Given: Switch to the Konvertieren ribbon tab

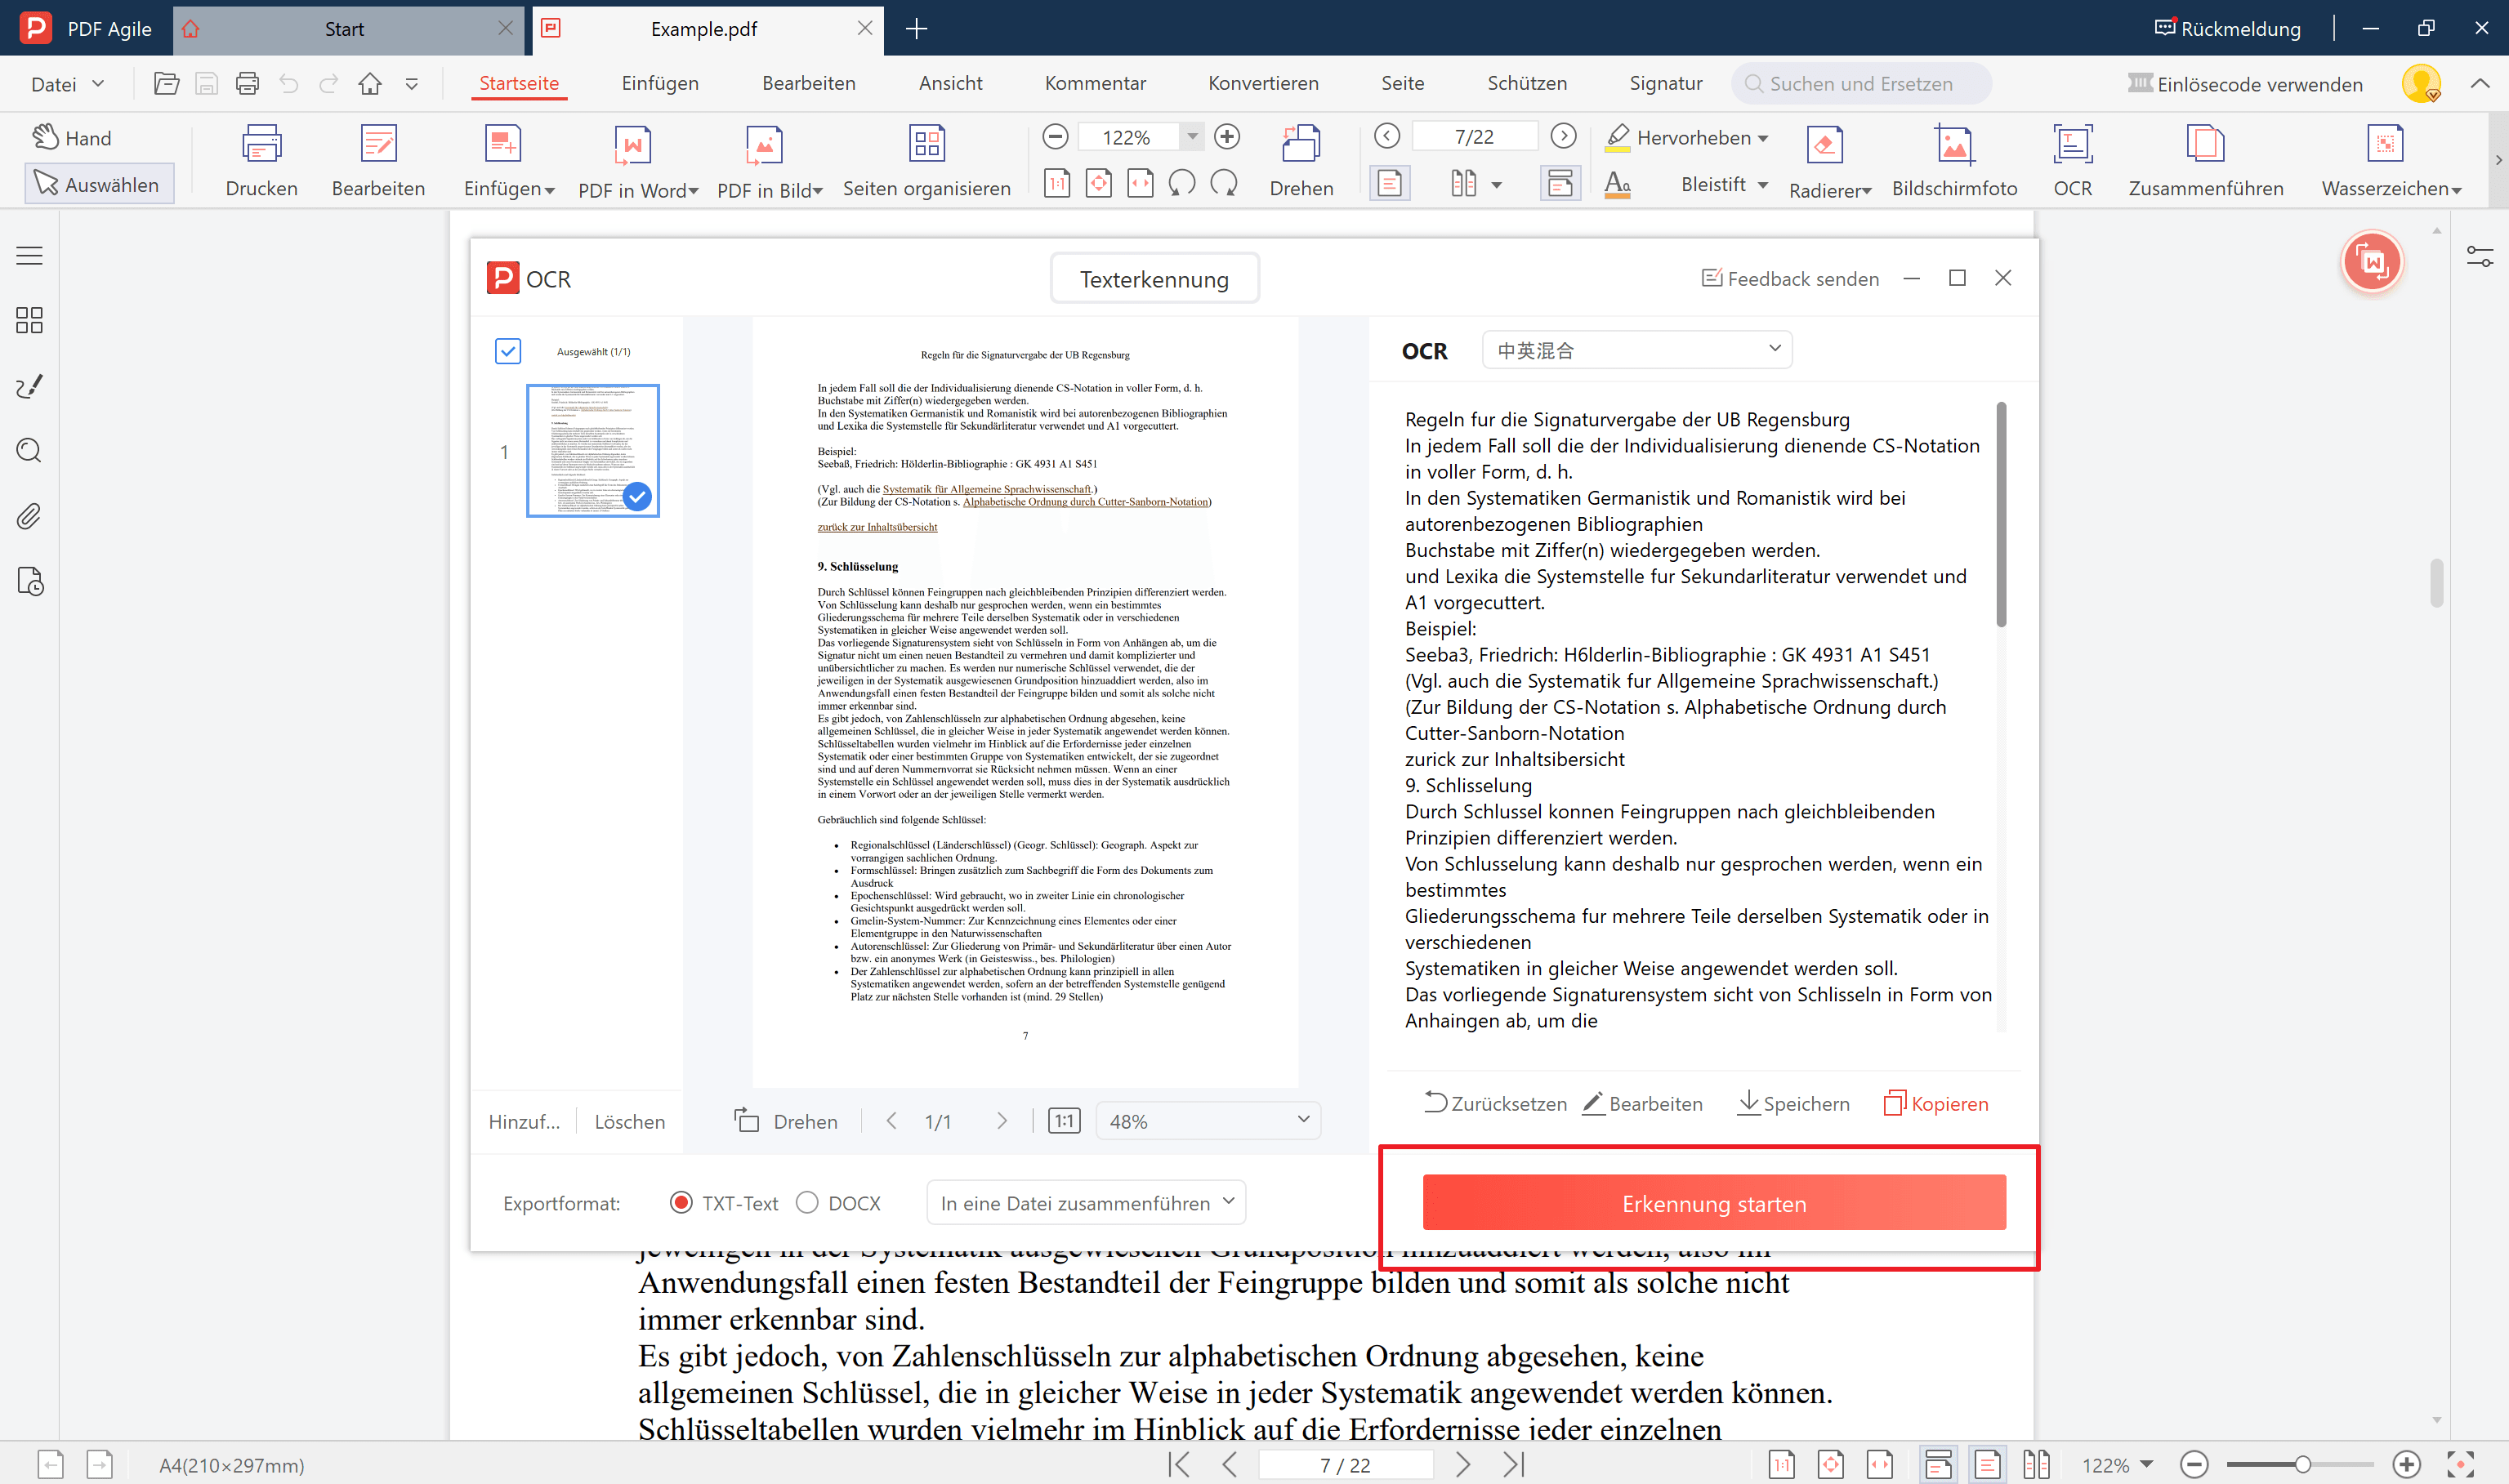Looking at the screenshot, I should [1263, 83].
